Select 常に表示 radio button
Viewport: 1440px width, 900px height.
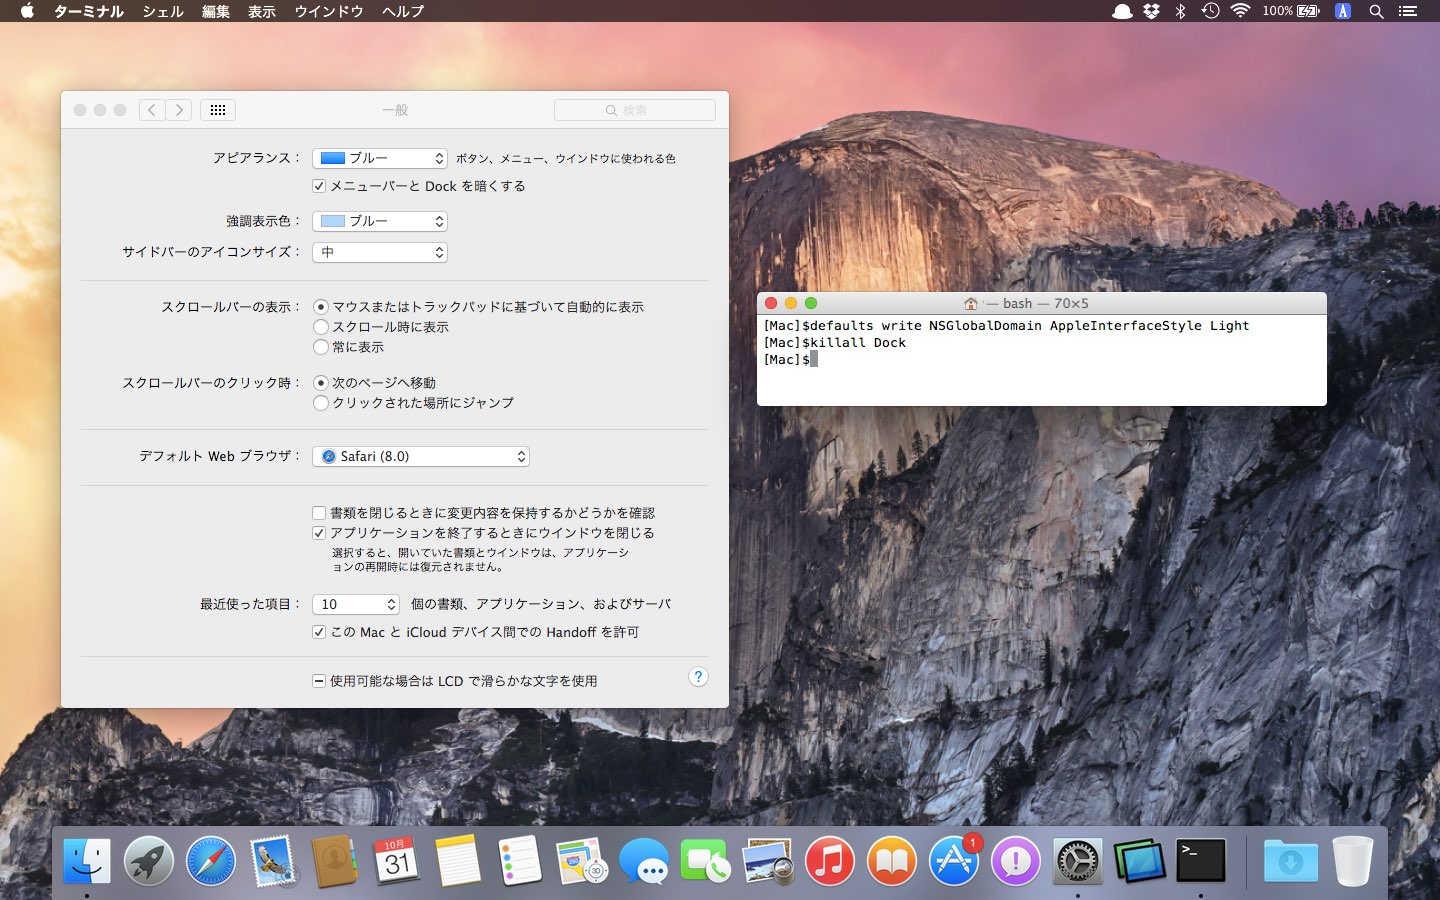tap(321, 347)
